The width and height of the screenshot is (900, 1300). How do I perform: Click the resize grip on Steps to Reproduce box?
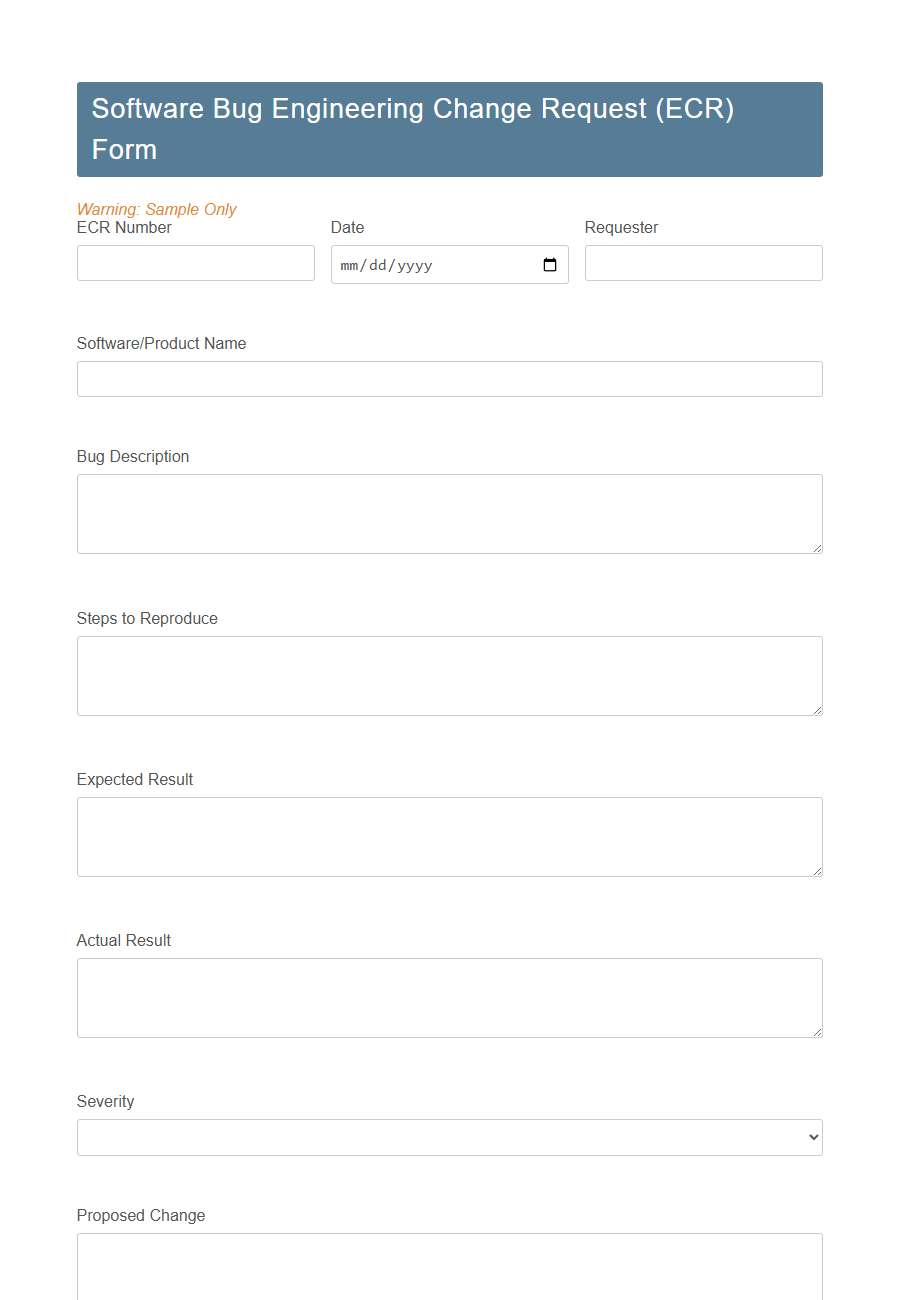click(817, 709)
